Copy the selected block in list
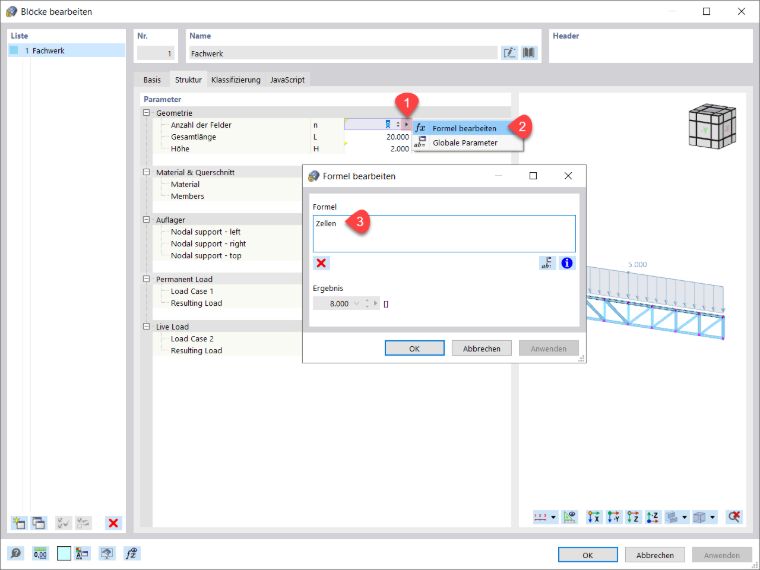The height and width of the screenshot is (570, 760). point(39,522)
